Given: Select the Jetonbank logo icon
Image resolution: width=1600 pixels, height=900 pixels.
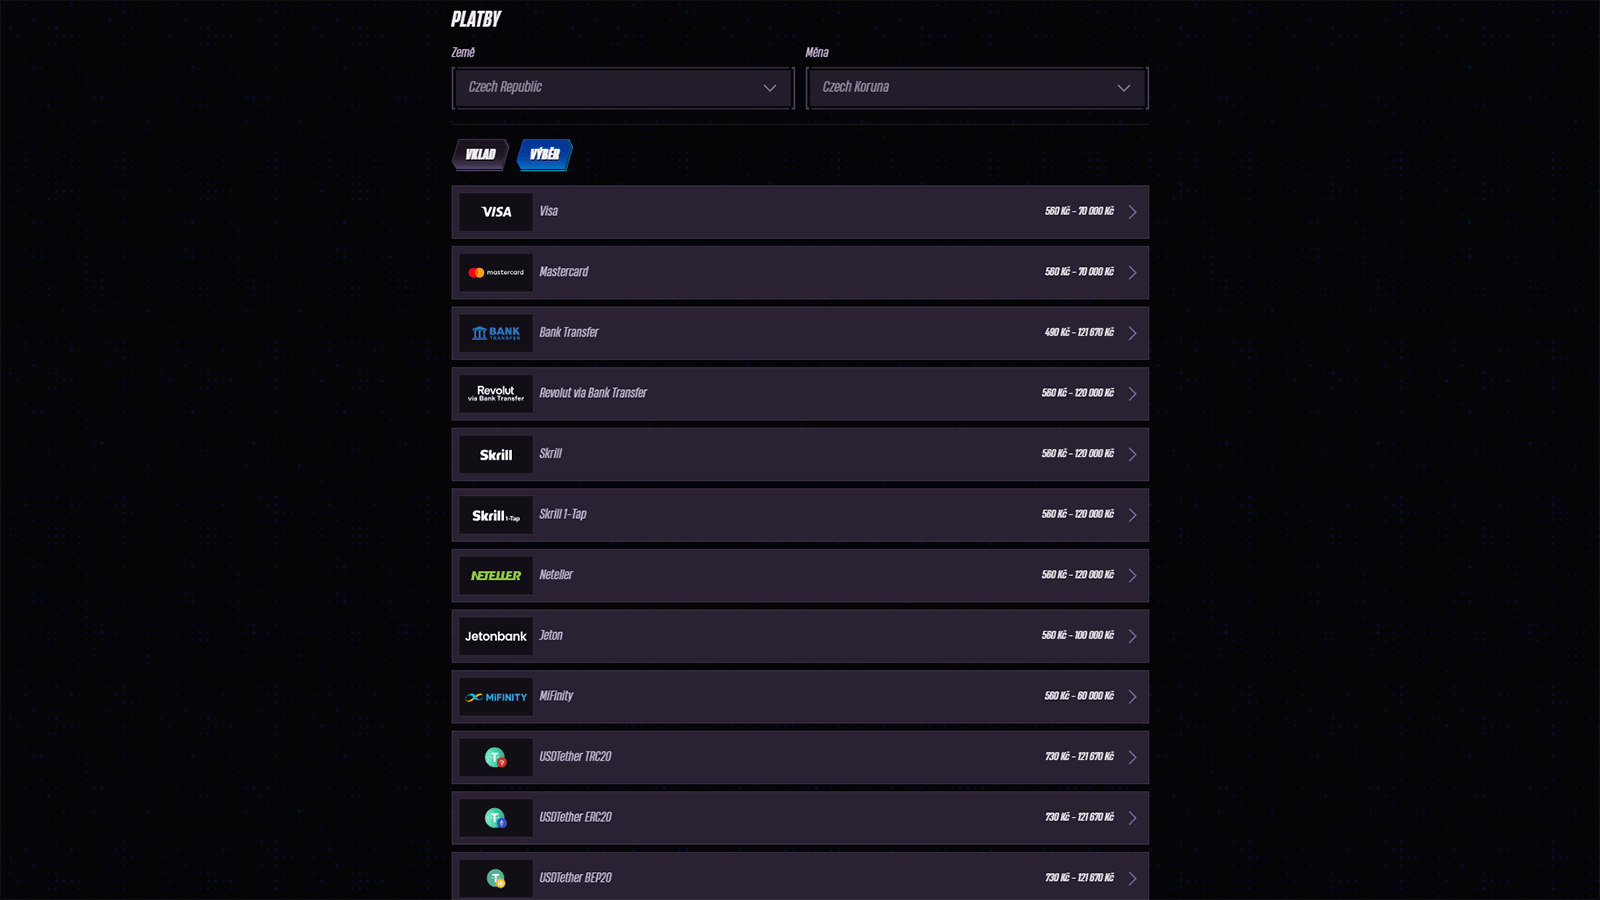Looking at the screenshot, I should click(x=496, y=636).
